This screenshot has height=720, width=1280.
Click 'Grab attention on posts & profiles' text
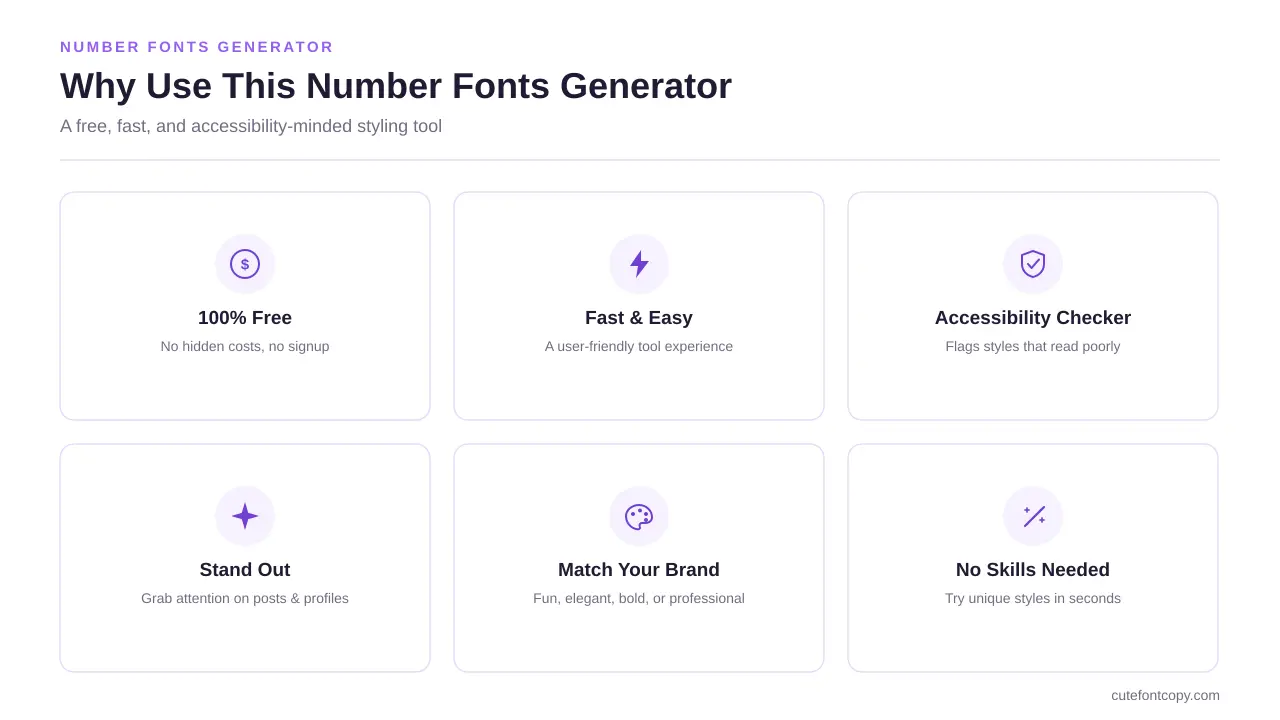(x=245, y=599)
